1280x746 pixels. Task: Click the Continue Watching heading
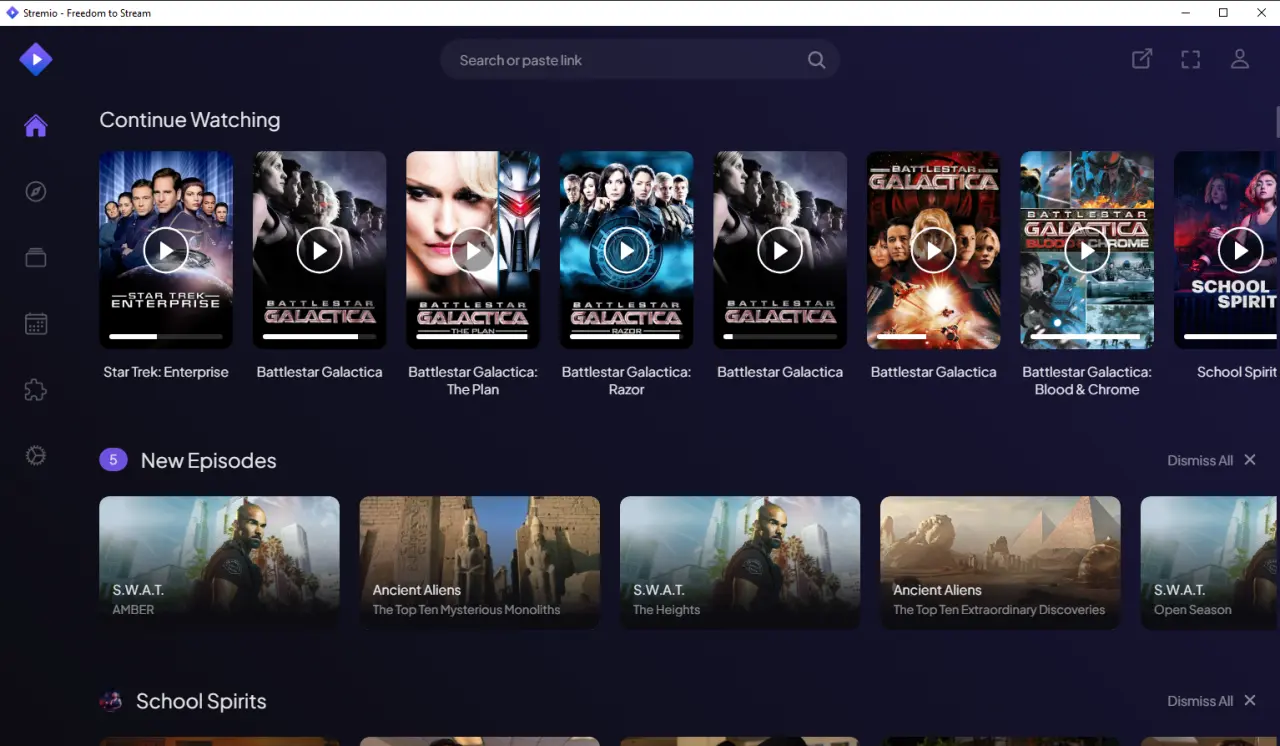point(190,120)
